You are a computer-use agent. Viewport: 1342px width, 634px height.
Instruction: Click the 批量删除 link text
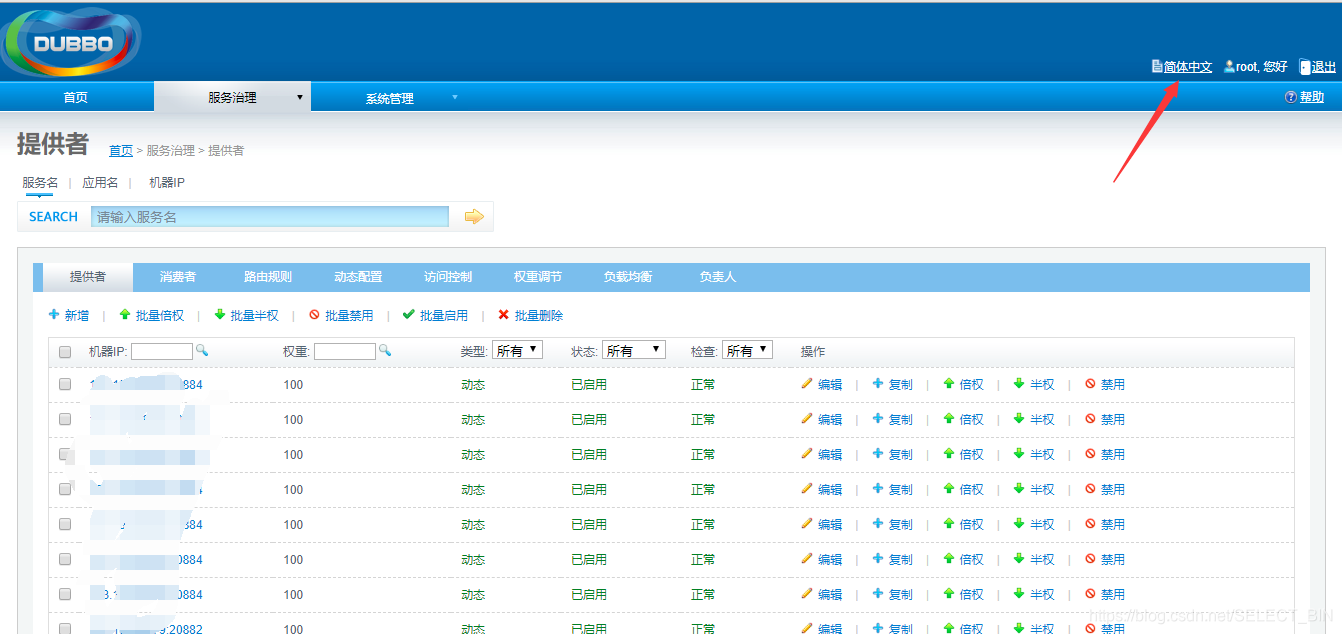(x=539, y=315)
